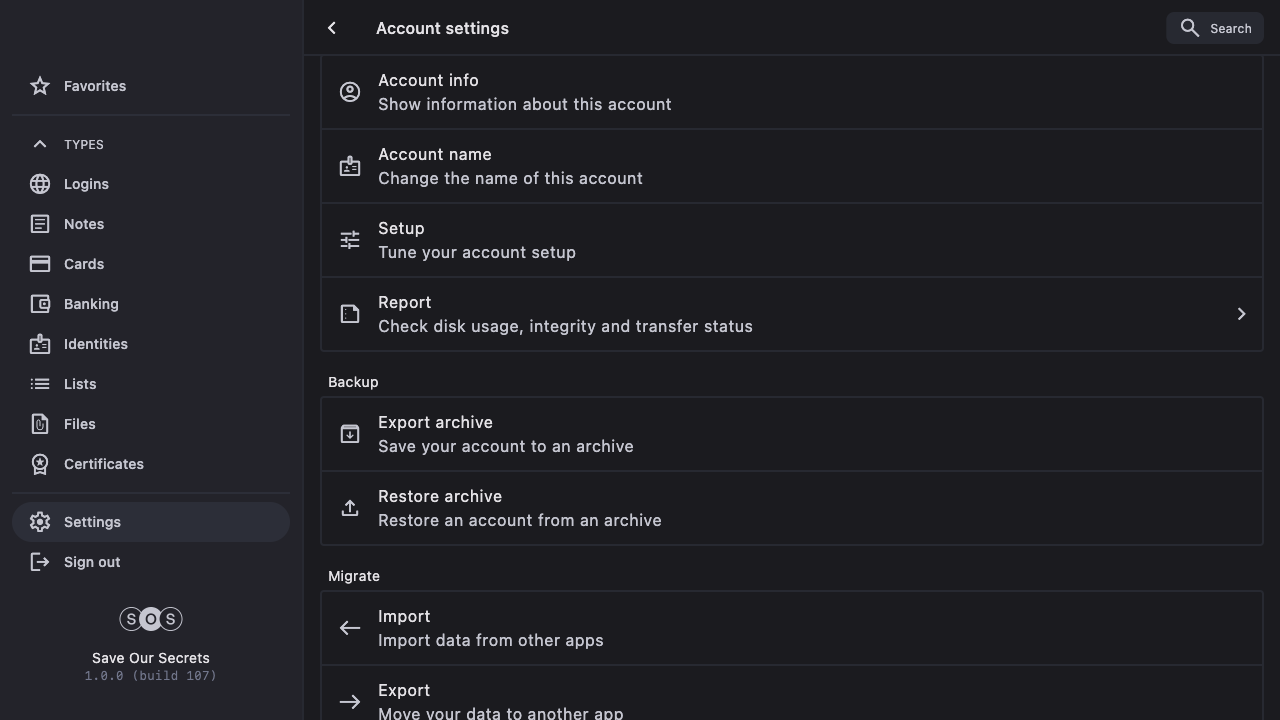
Task: Click Sign out in sidebar
Action: tap(91, 562)
